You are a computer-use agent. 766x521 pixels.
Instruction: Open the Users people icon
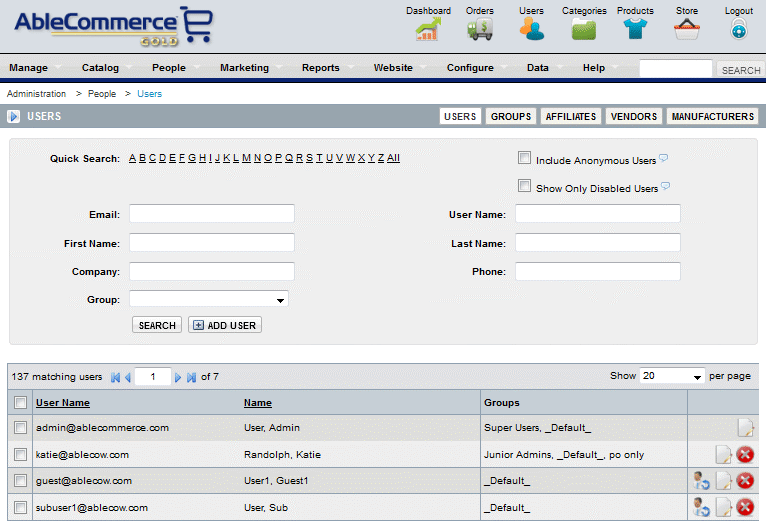pos(532,29)
